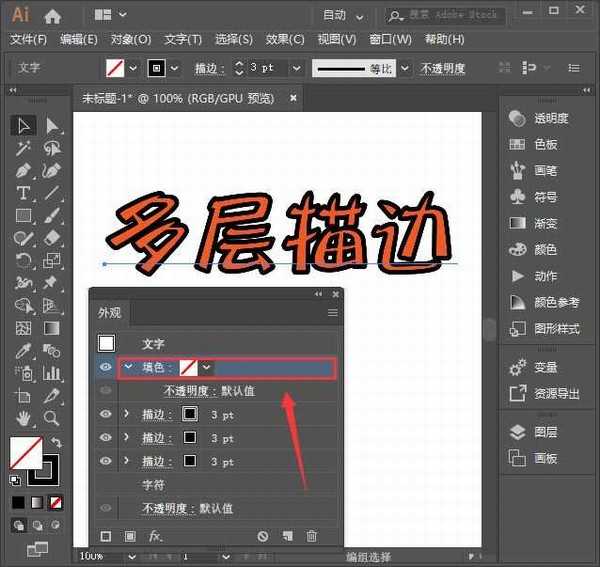Pick the Rectangle tool
Viewport: 600px width, 567px height.
point(23,216)
